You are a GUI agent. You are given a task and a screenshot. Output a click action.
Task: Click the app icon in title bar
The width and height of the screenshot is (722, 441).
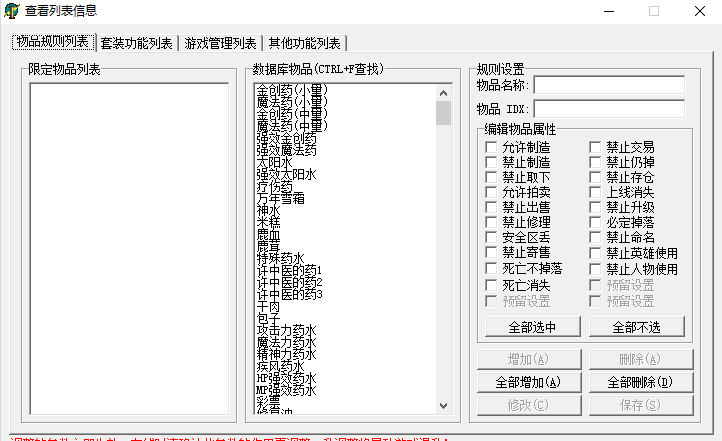(11, 11)
